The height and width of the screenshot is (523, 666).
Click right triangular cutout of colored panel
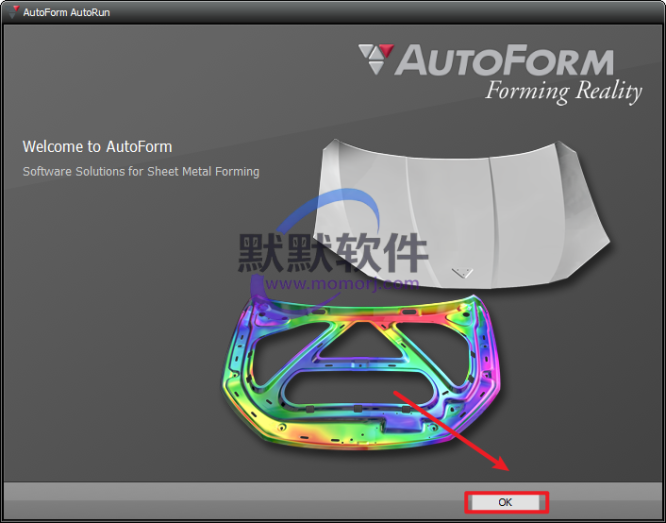(x=418, y=338)
